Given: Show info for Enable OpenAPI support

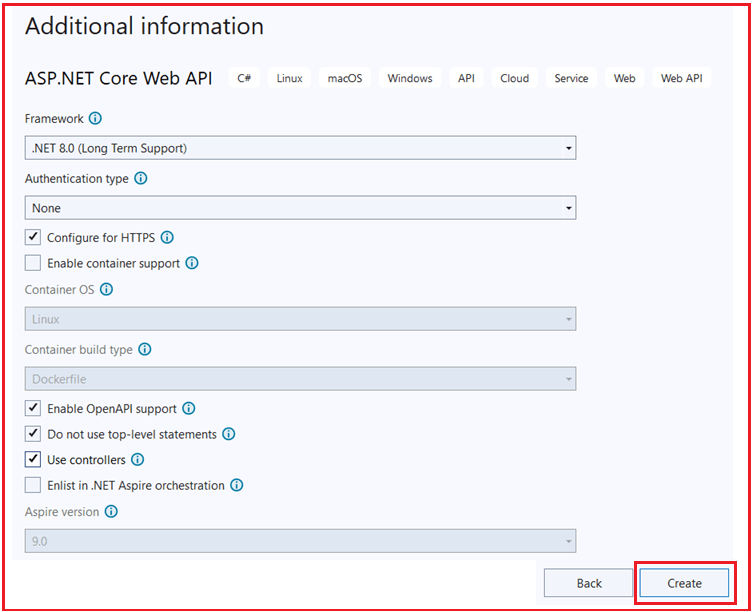Looking at the screenshot, I should (189, 408).
